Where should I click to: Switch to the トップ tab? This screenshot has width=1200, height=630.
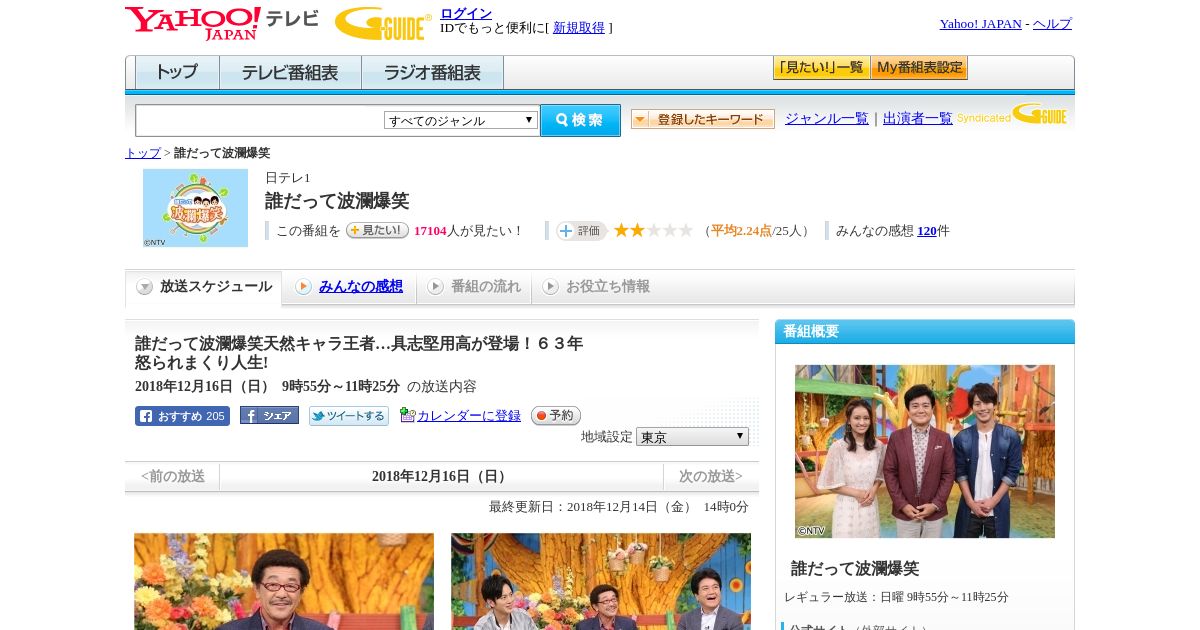click(177, 73)
